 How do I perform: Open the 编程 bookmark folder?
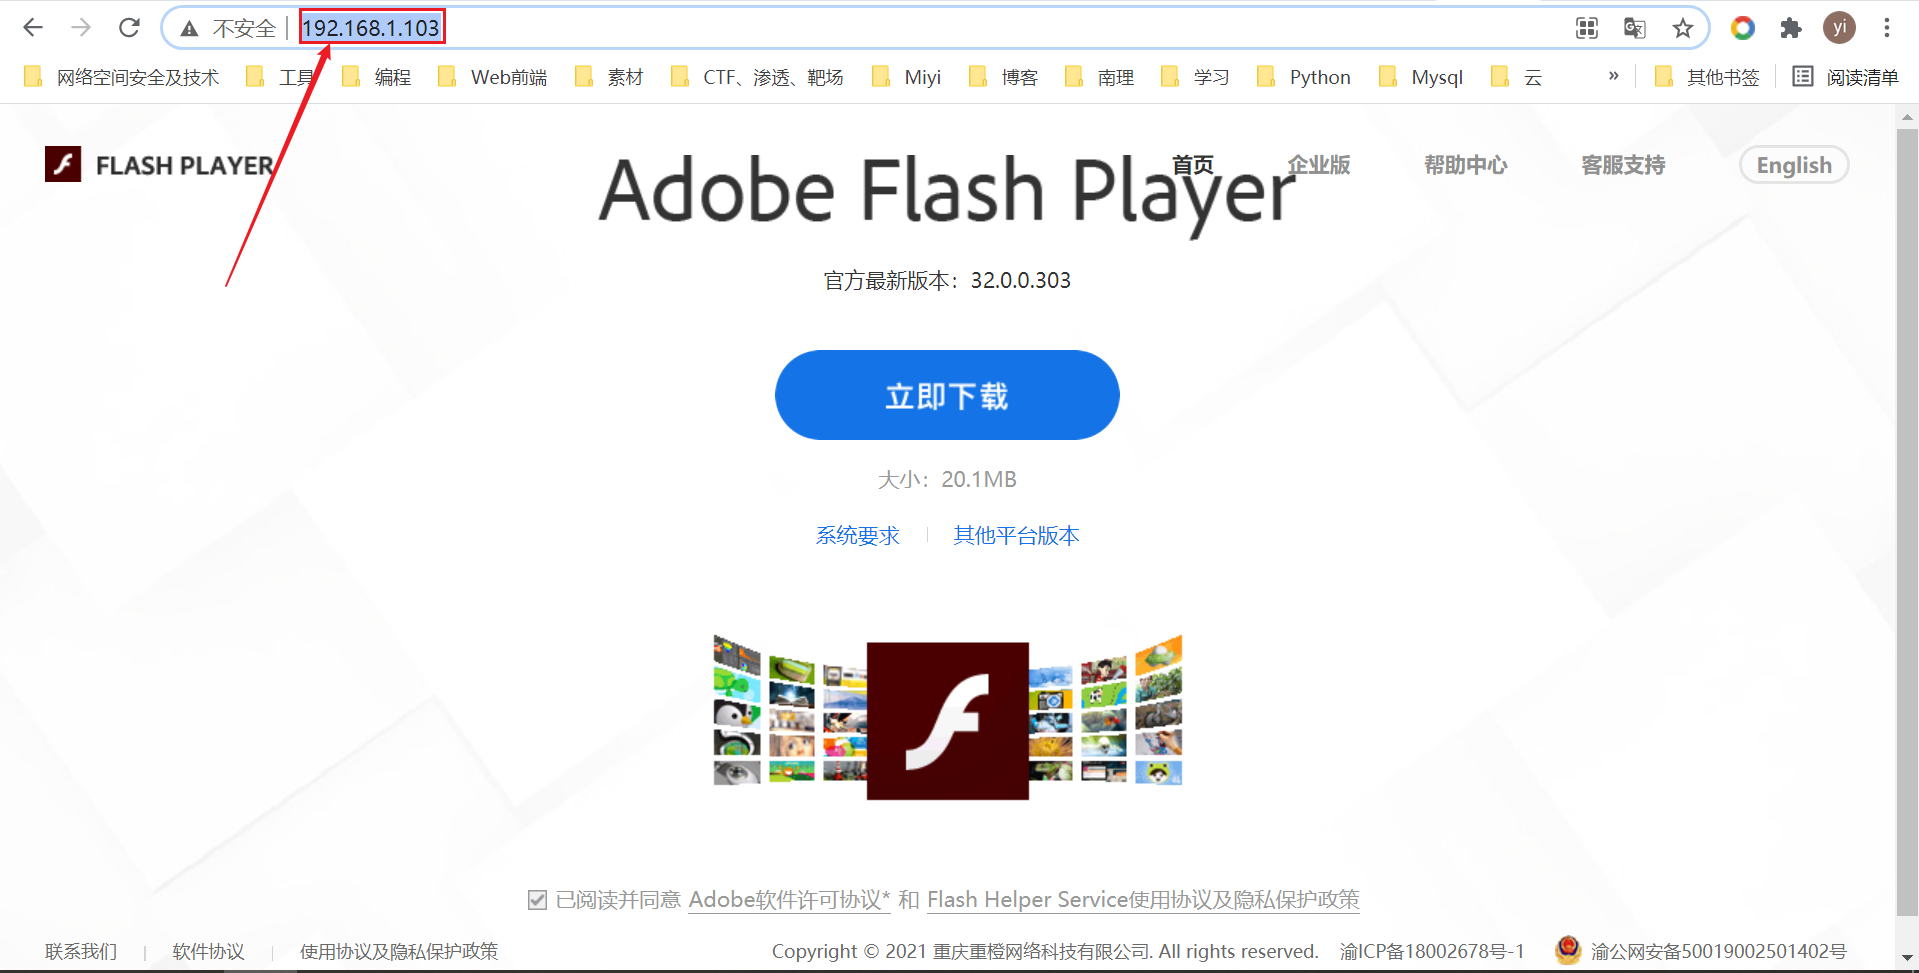[377, 77]
